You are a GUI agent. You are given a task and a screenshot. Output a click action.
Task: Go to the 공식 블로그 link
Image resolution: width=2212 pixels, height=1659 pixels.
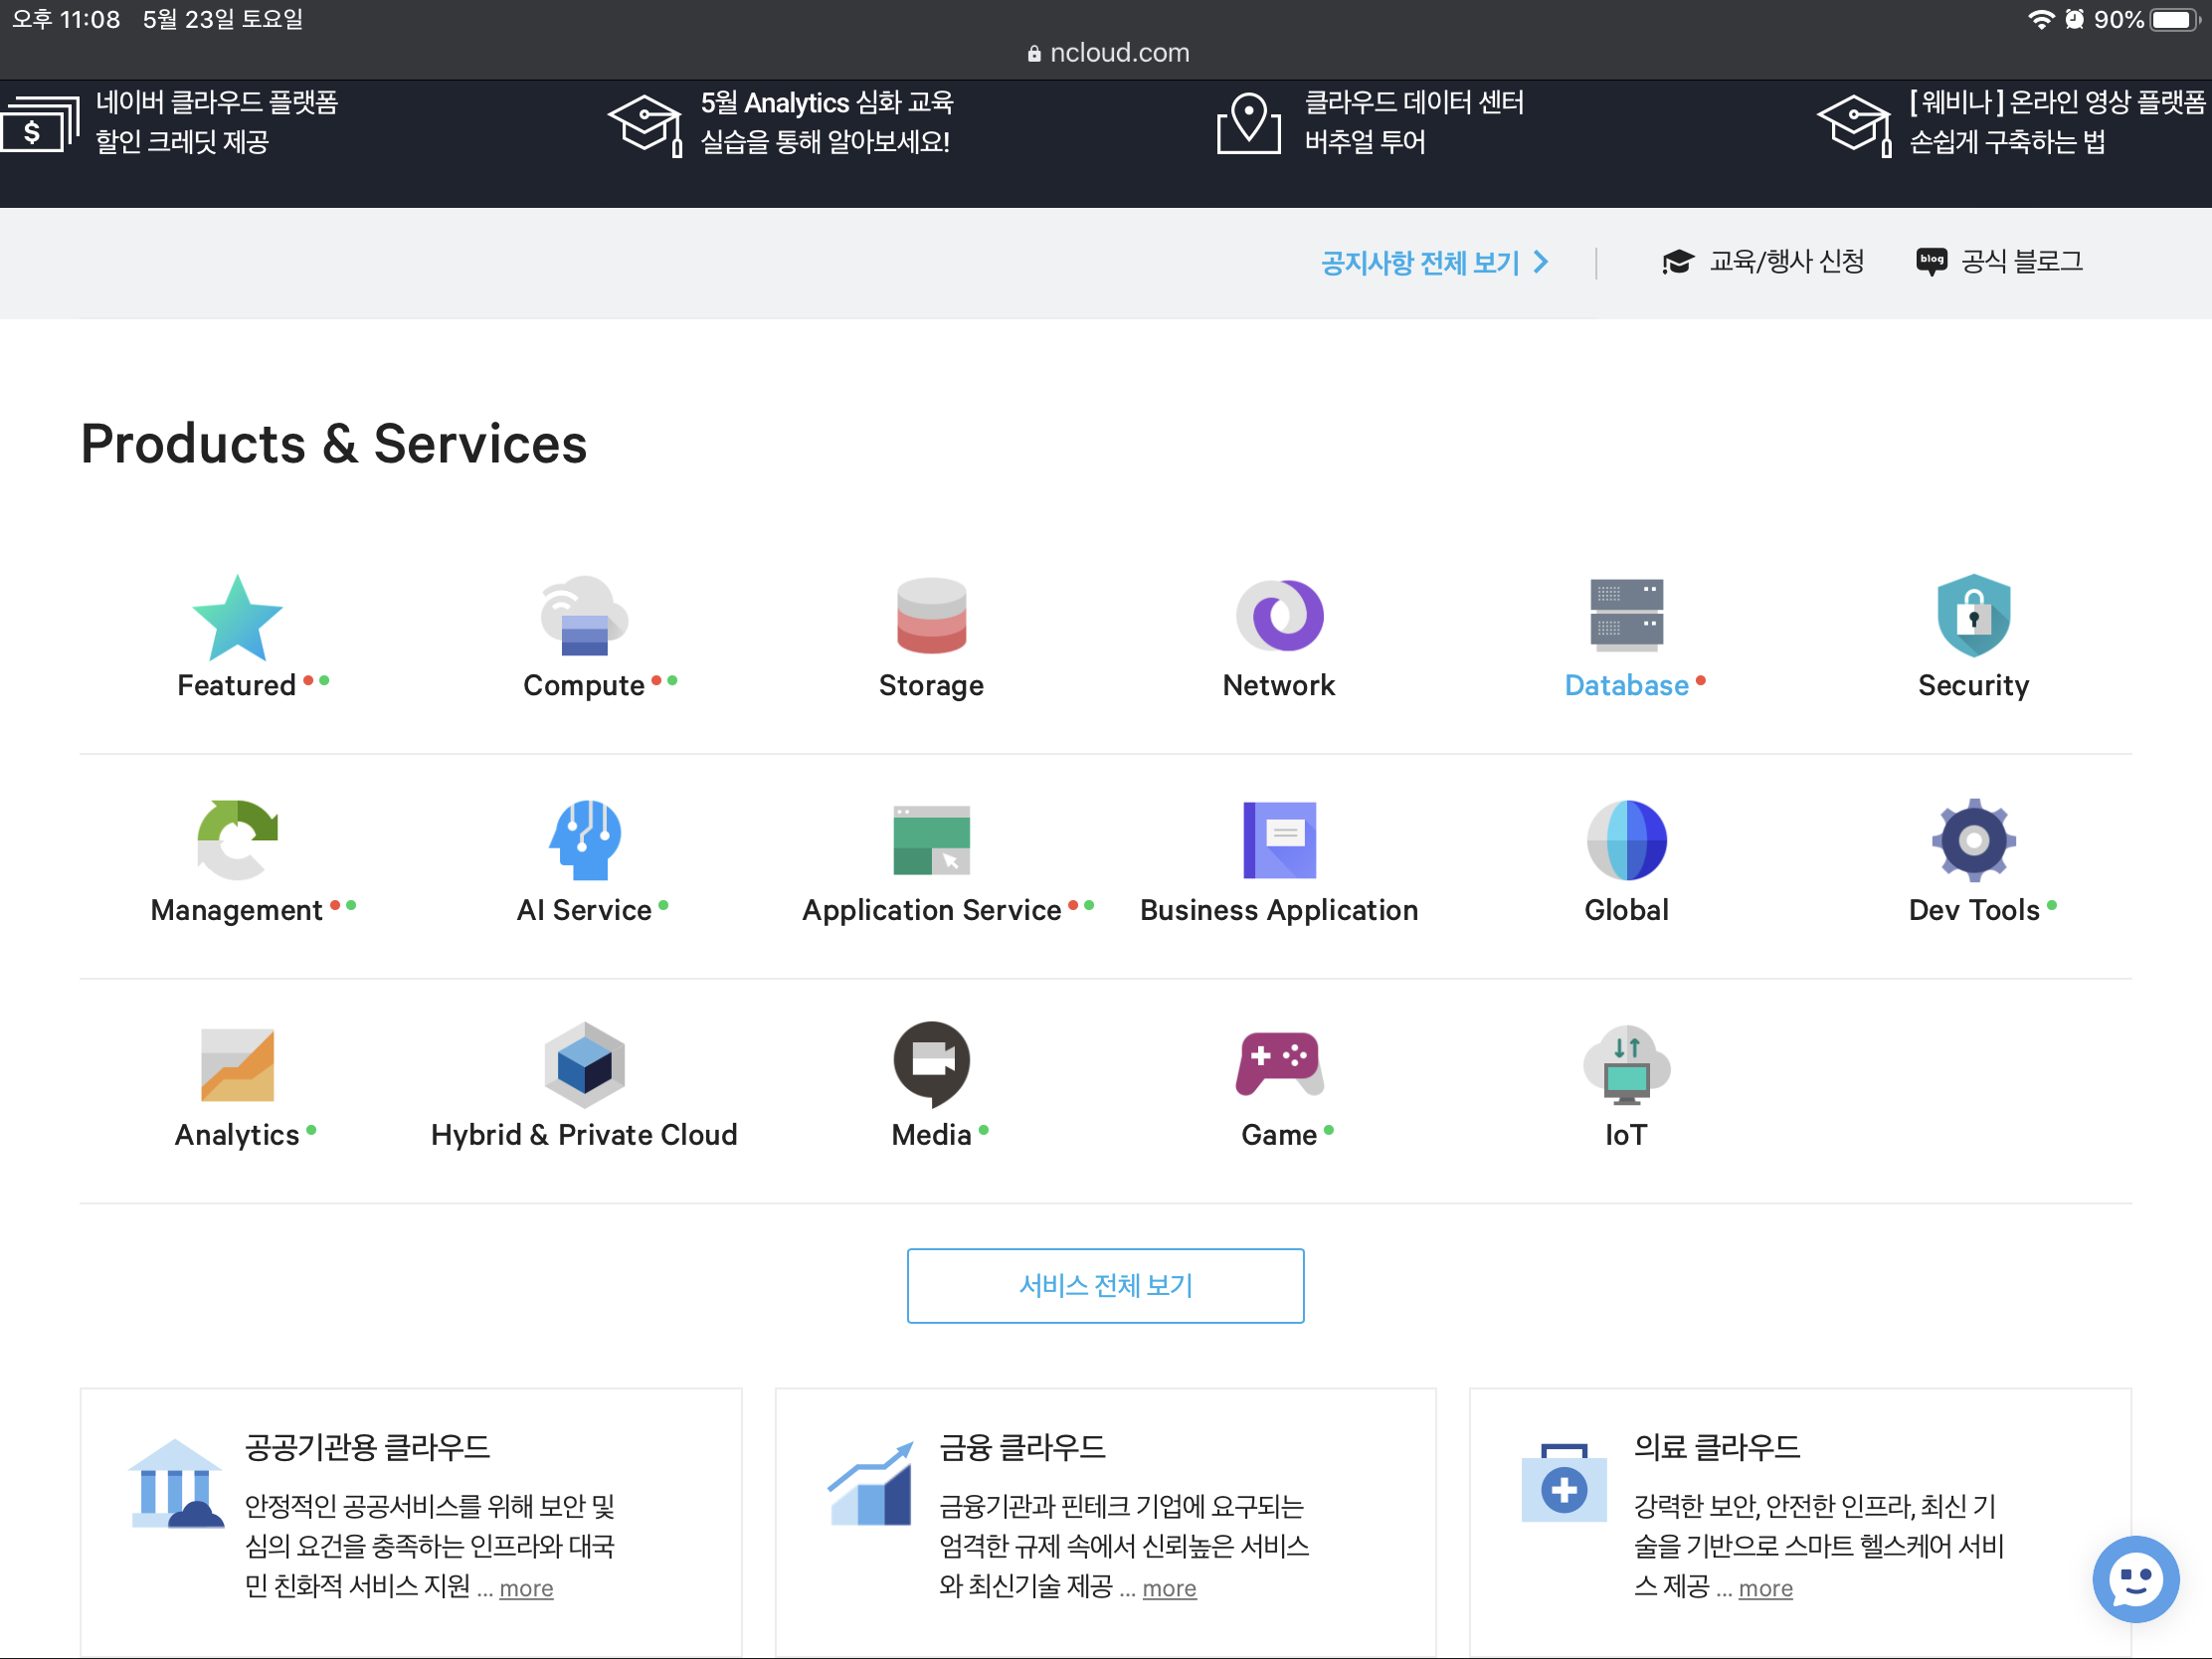(x=2022, y=262)
